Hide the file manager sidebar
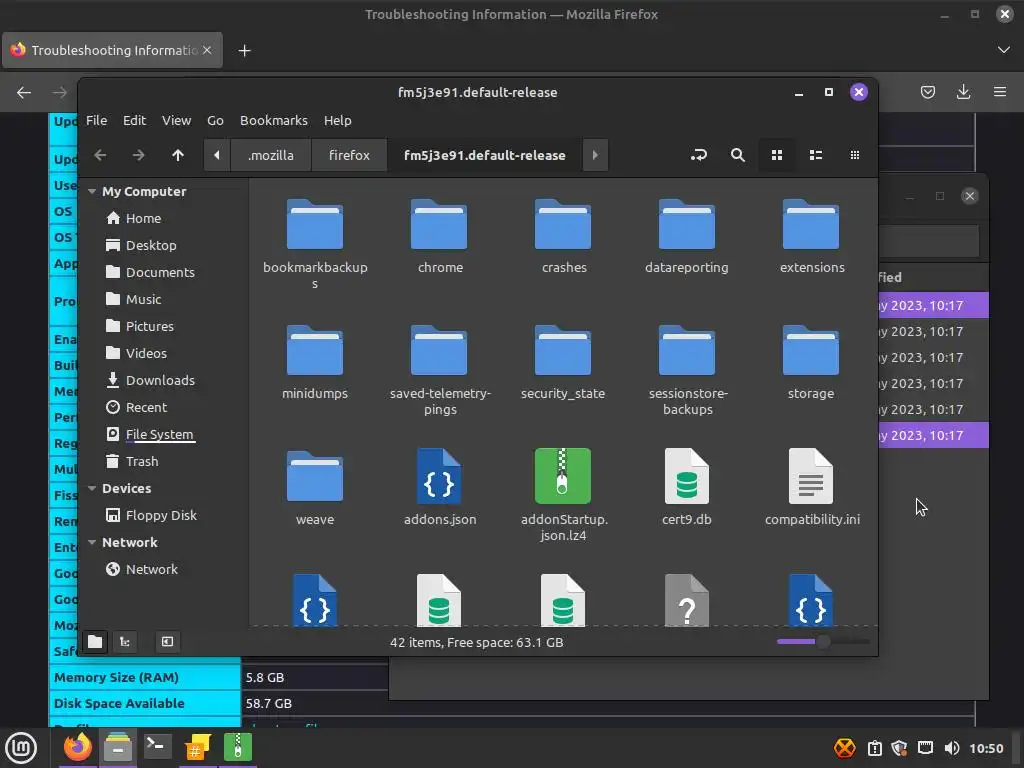The width and height of the screenshot is (1024, 768). (x=167, y=642)
